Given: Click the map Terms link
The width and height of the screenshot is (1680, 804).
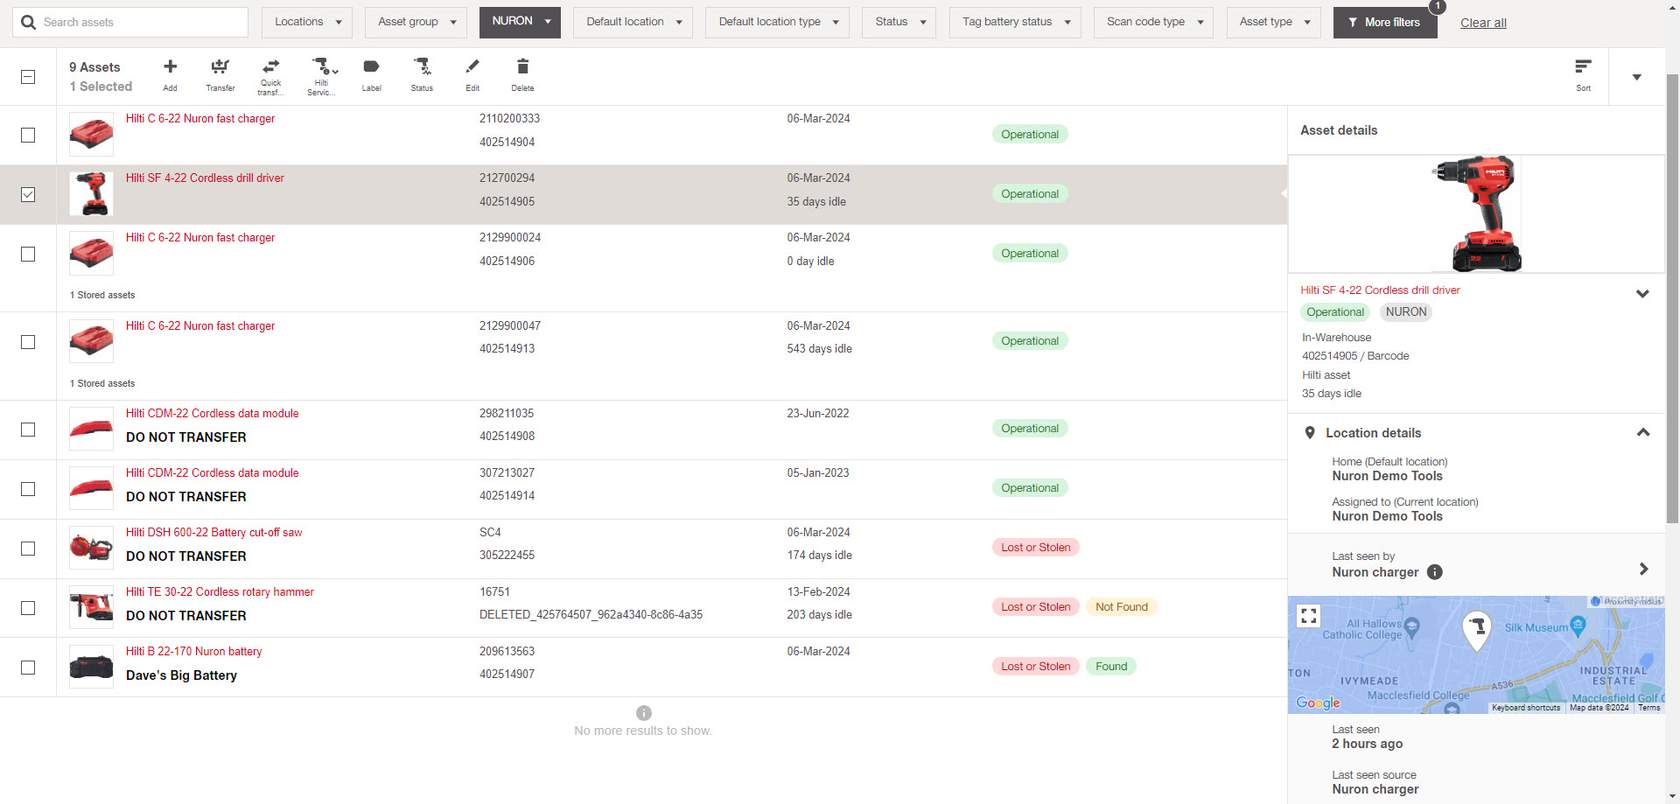Looking at the screenshot, I should [1649, 708].
